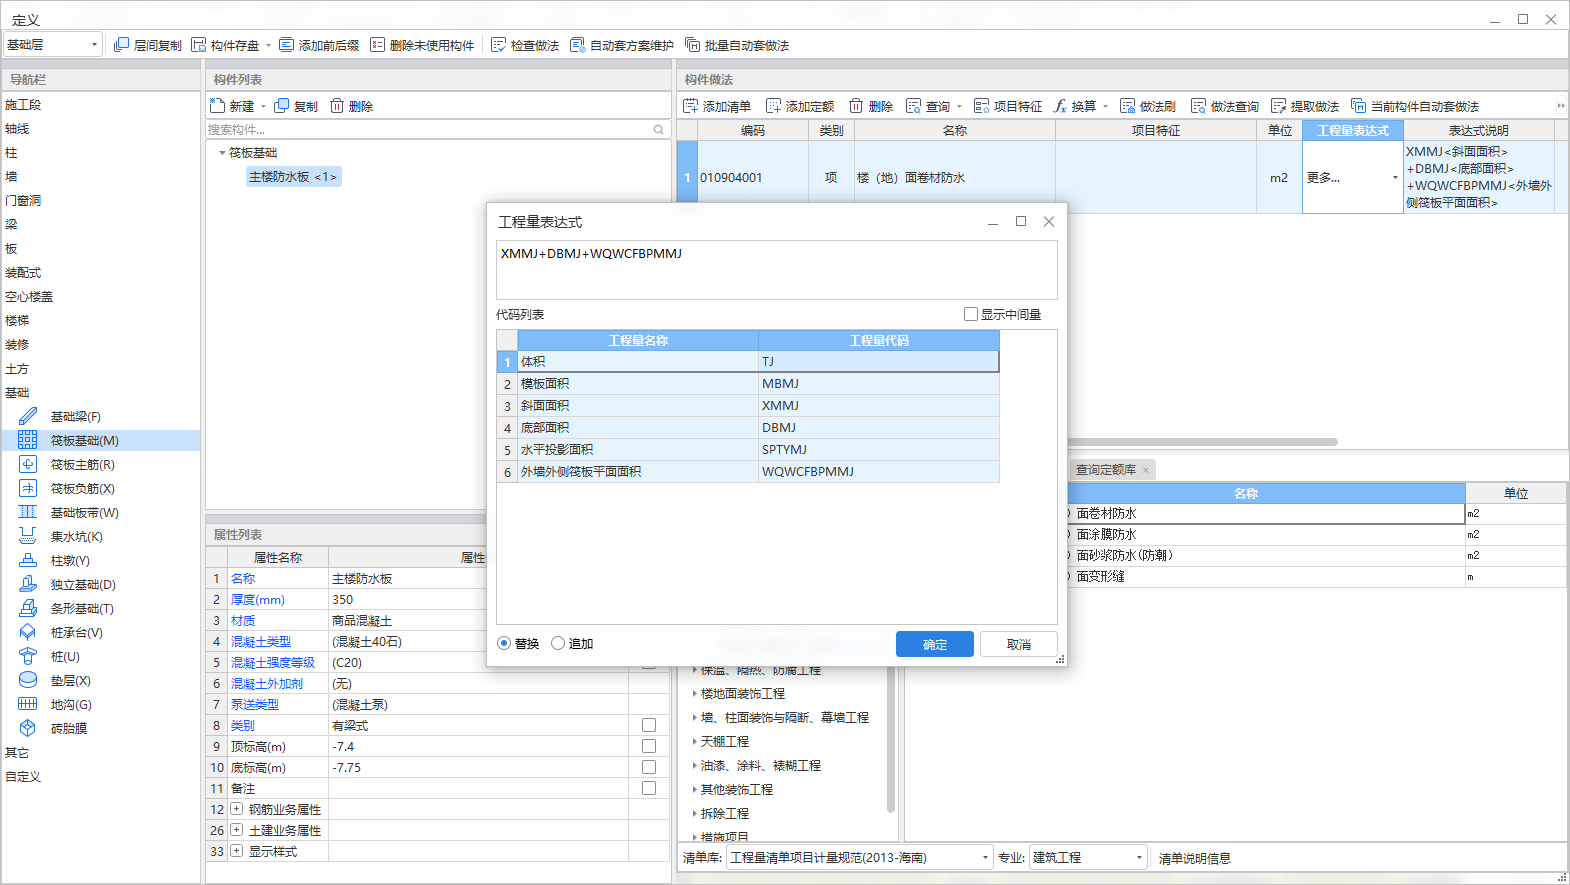Click the 项目特征 toolbar icon
Viewport: 1570px width, 885px height.
click(981, 106)
